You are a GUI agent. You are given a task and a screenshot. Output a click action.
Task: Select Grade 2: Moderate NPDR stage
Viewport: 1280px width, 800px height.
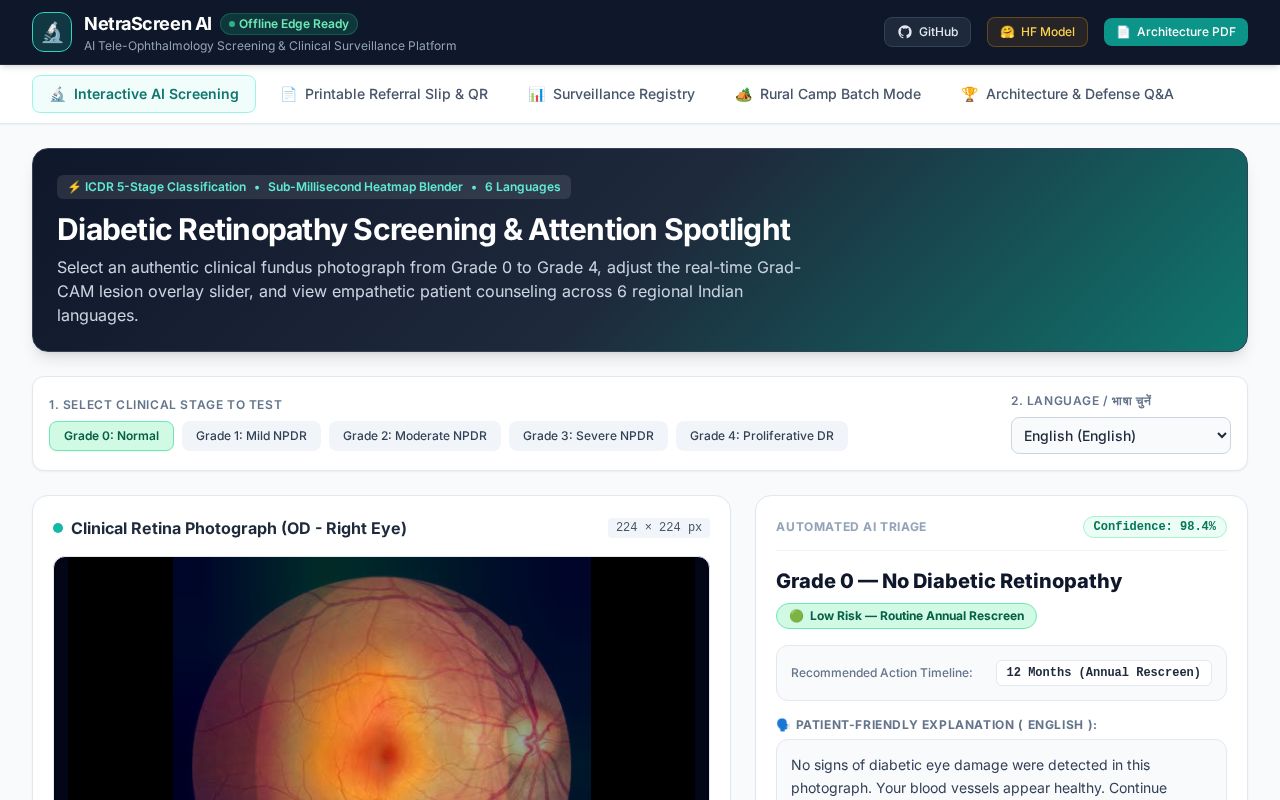[x=415, y=436]
